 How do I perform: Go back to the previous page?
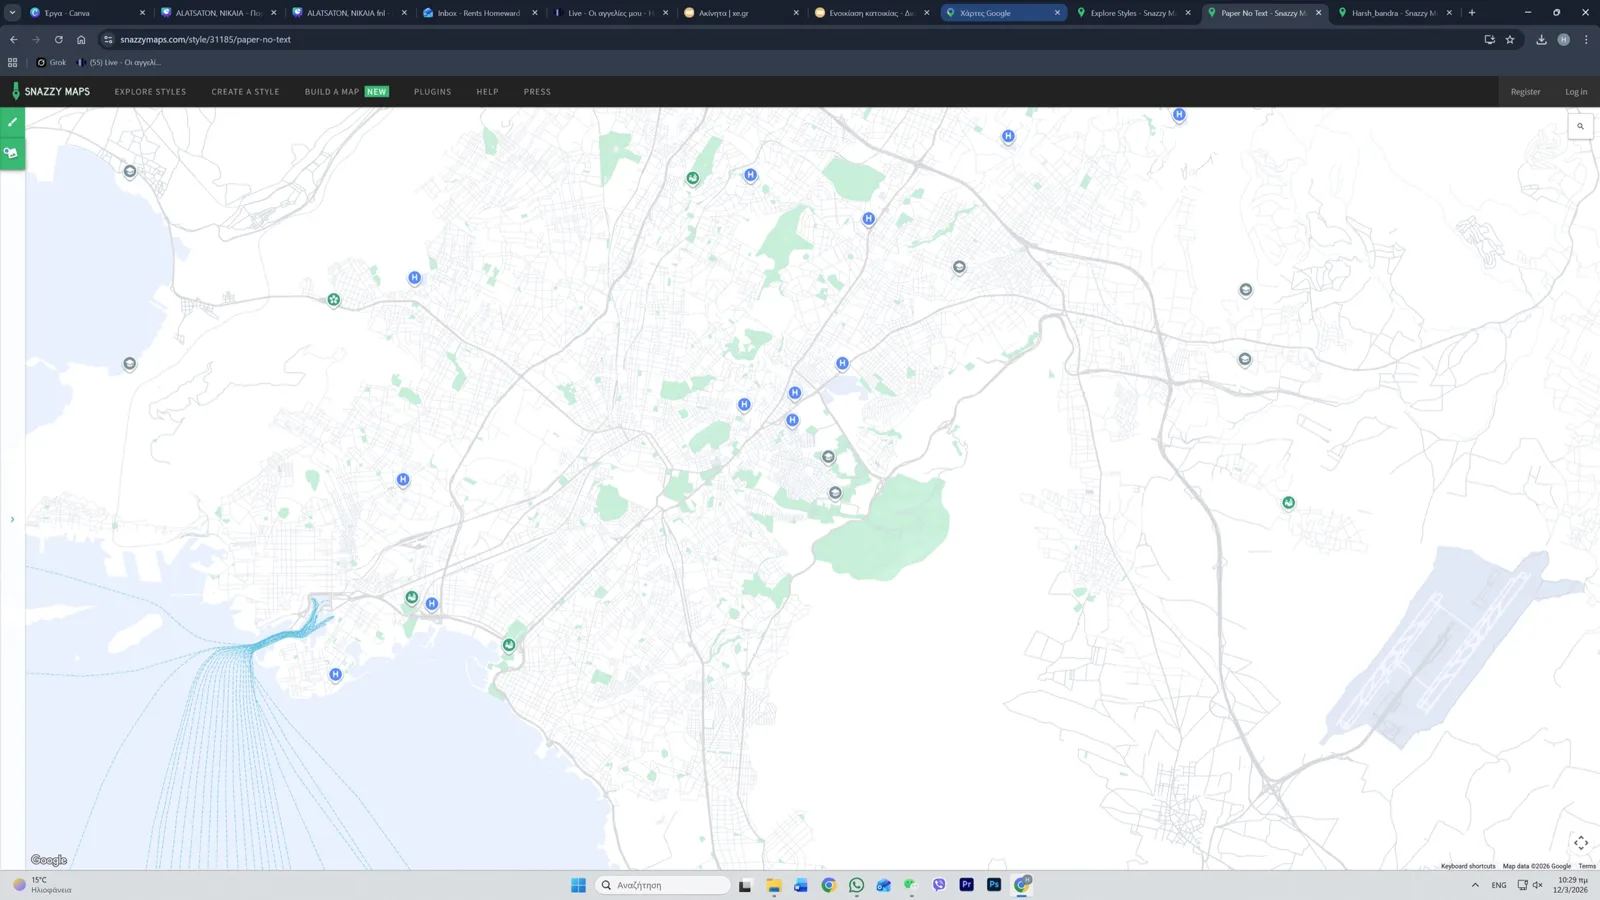coord(14,40)
